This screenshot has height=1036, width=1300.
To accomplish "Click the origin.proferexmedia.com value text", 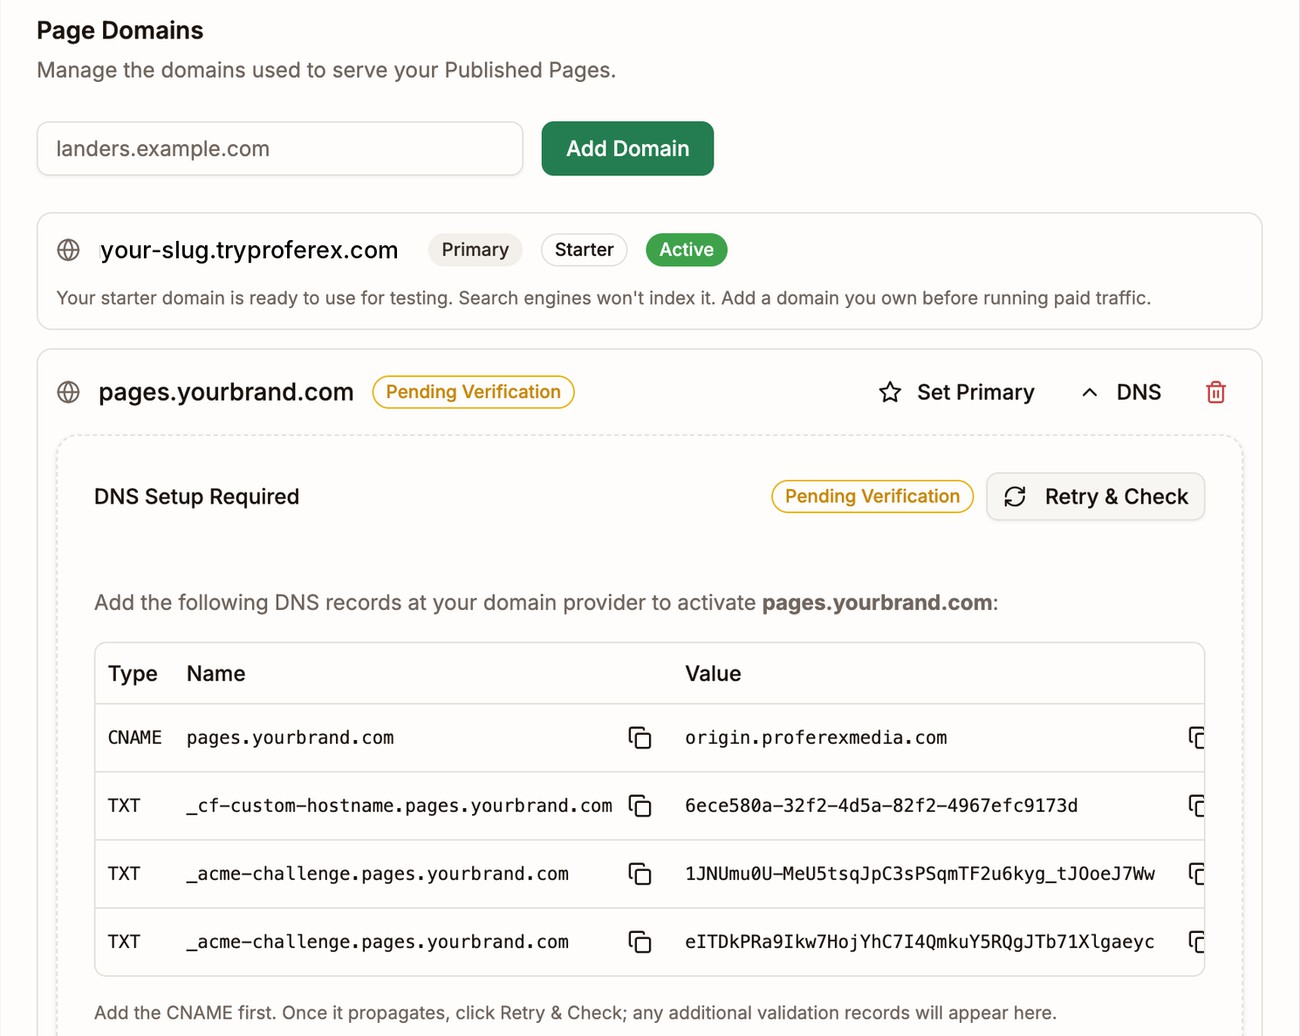I will click(816, 738).
